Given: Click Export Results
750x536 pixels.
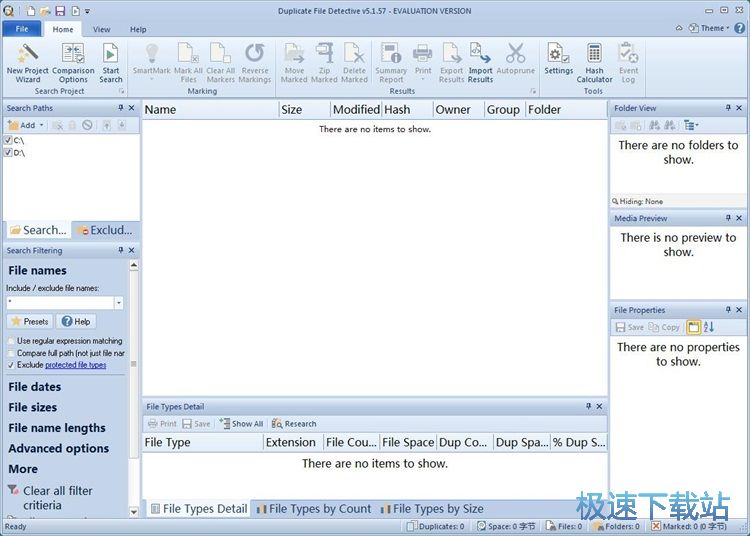Looking at the screenshot, I should tap(452, 63).
